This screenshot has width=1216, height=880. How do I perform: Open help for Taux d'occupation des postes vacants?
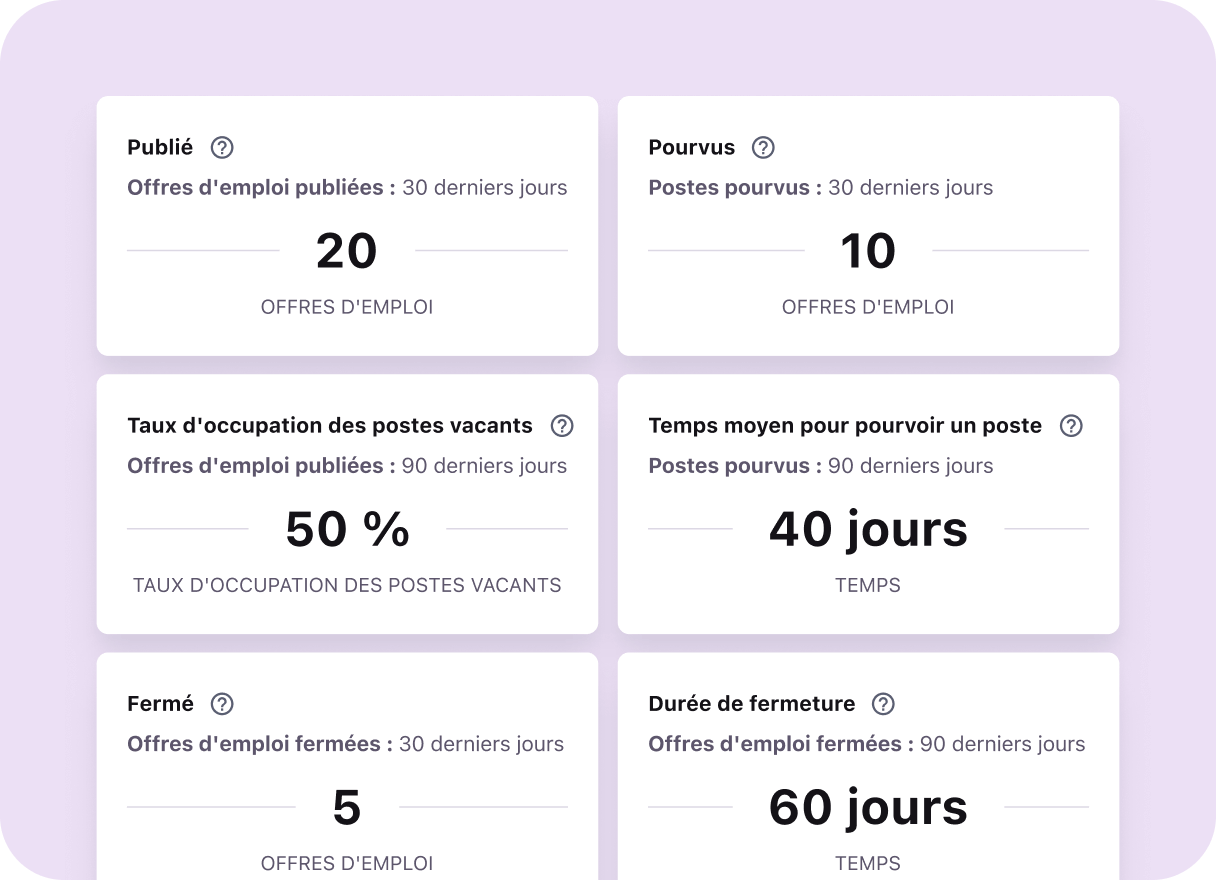point(562,426)
